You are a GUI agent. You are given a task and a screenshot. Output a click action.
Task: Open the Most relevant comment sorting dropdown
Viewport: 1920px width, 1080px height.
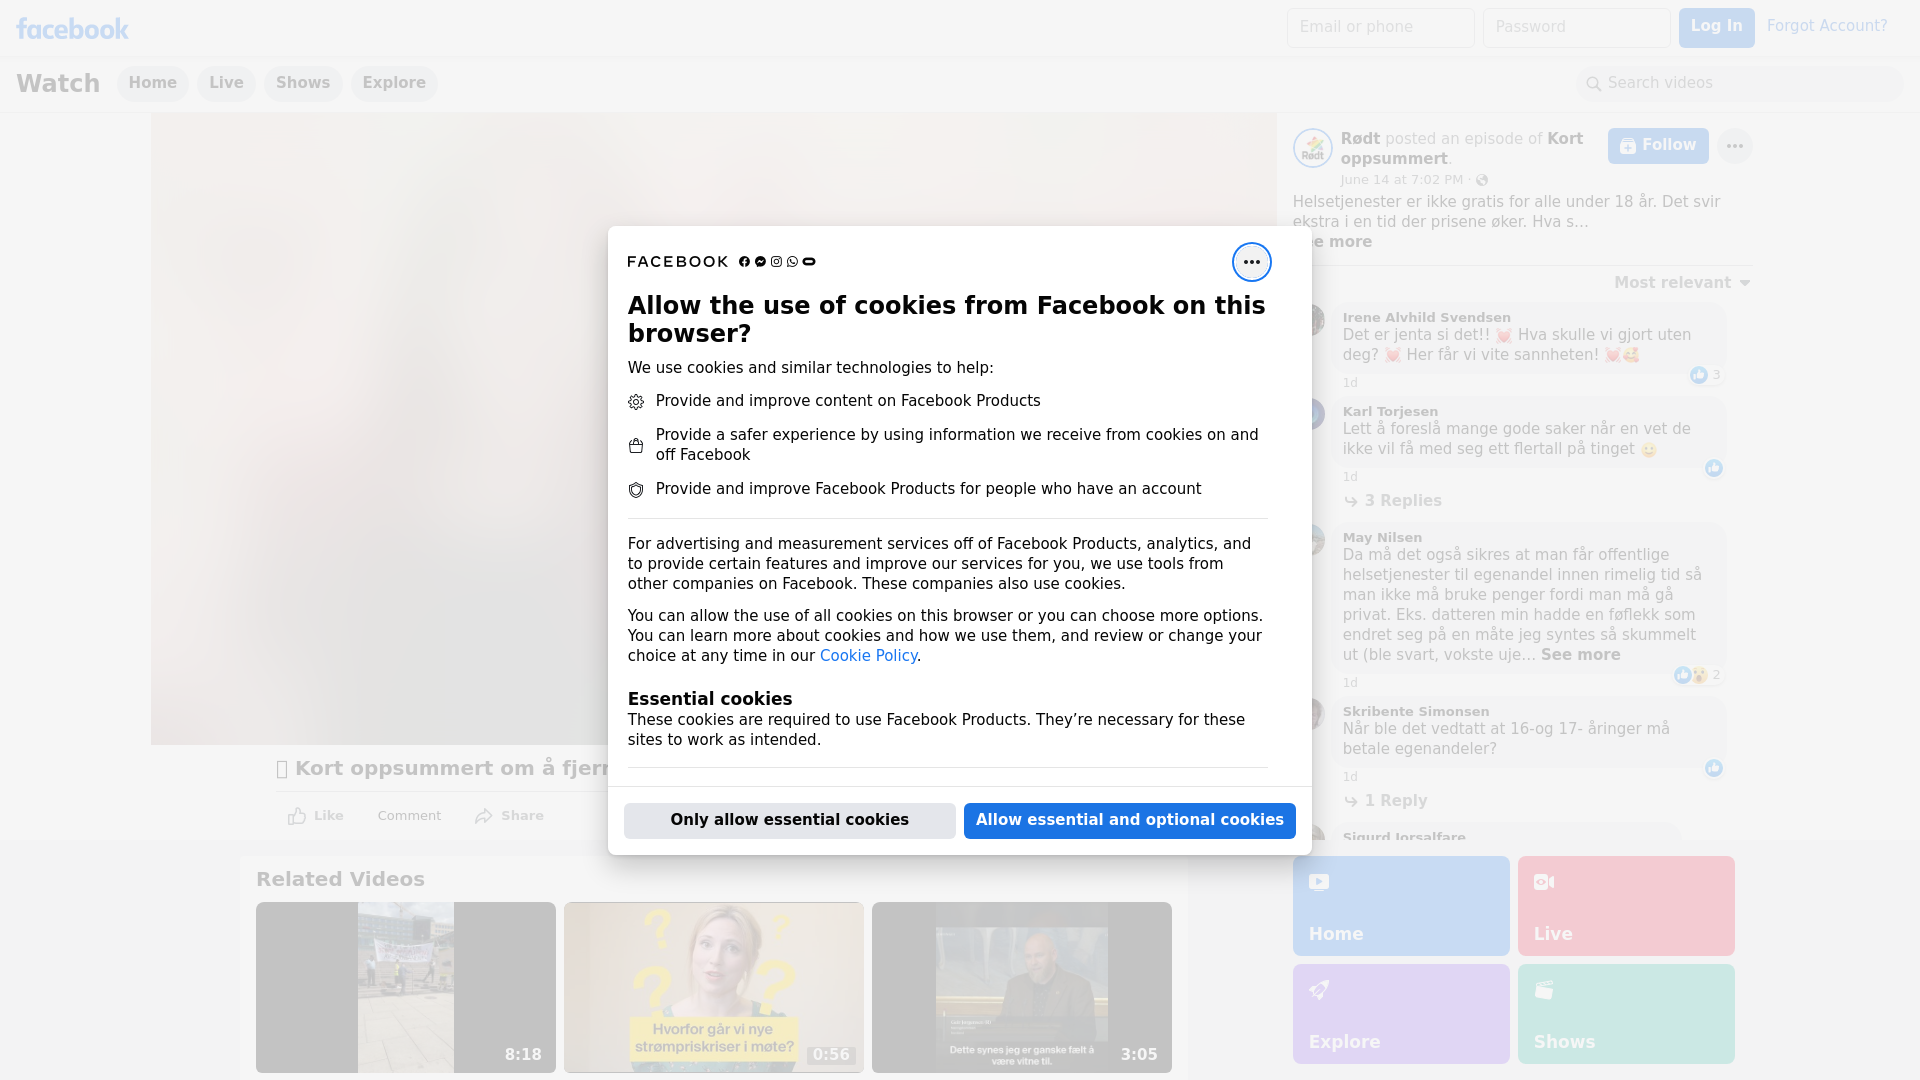1682,283
